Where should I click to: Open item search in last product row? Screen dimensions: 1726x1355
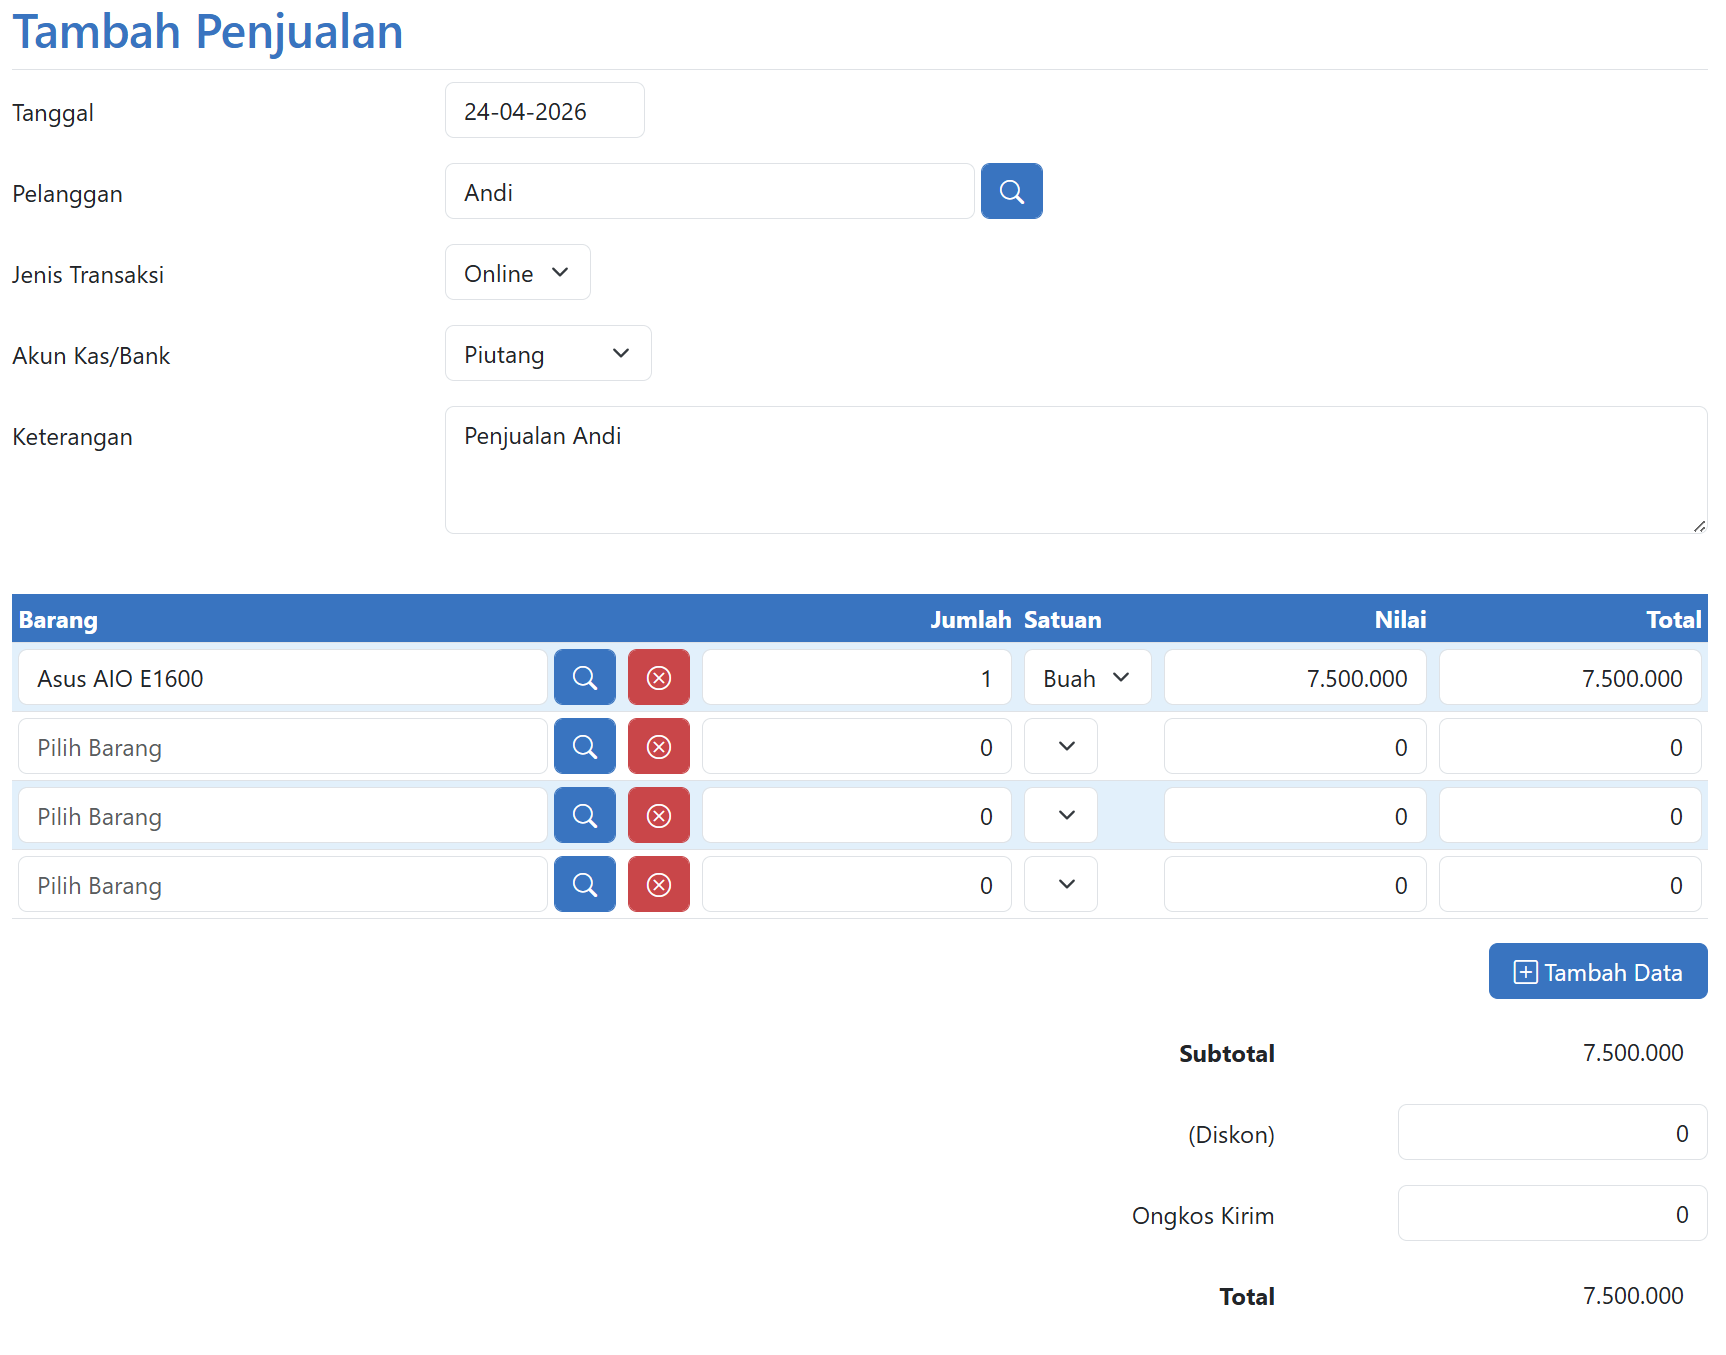[585, 885]
